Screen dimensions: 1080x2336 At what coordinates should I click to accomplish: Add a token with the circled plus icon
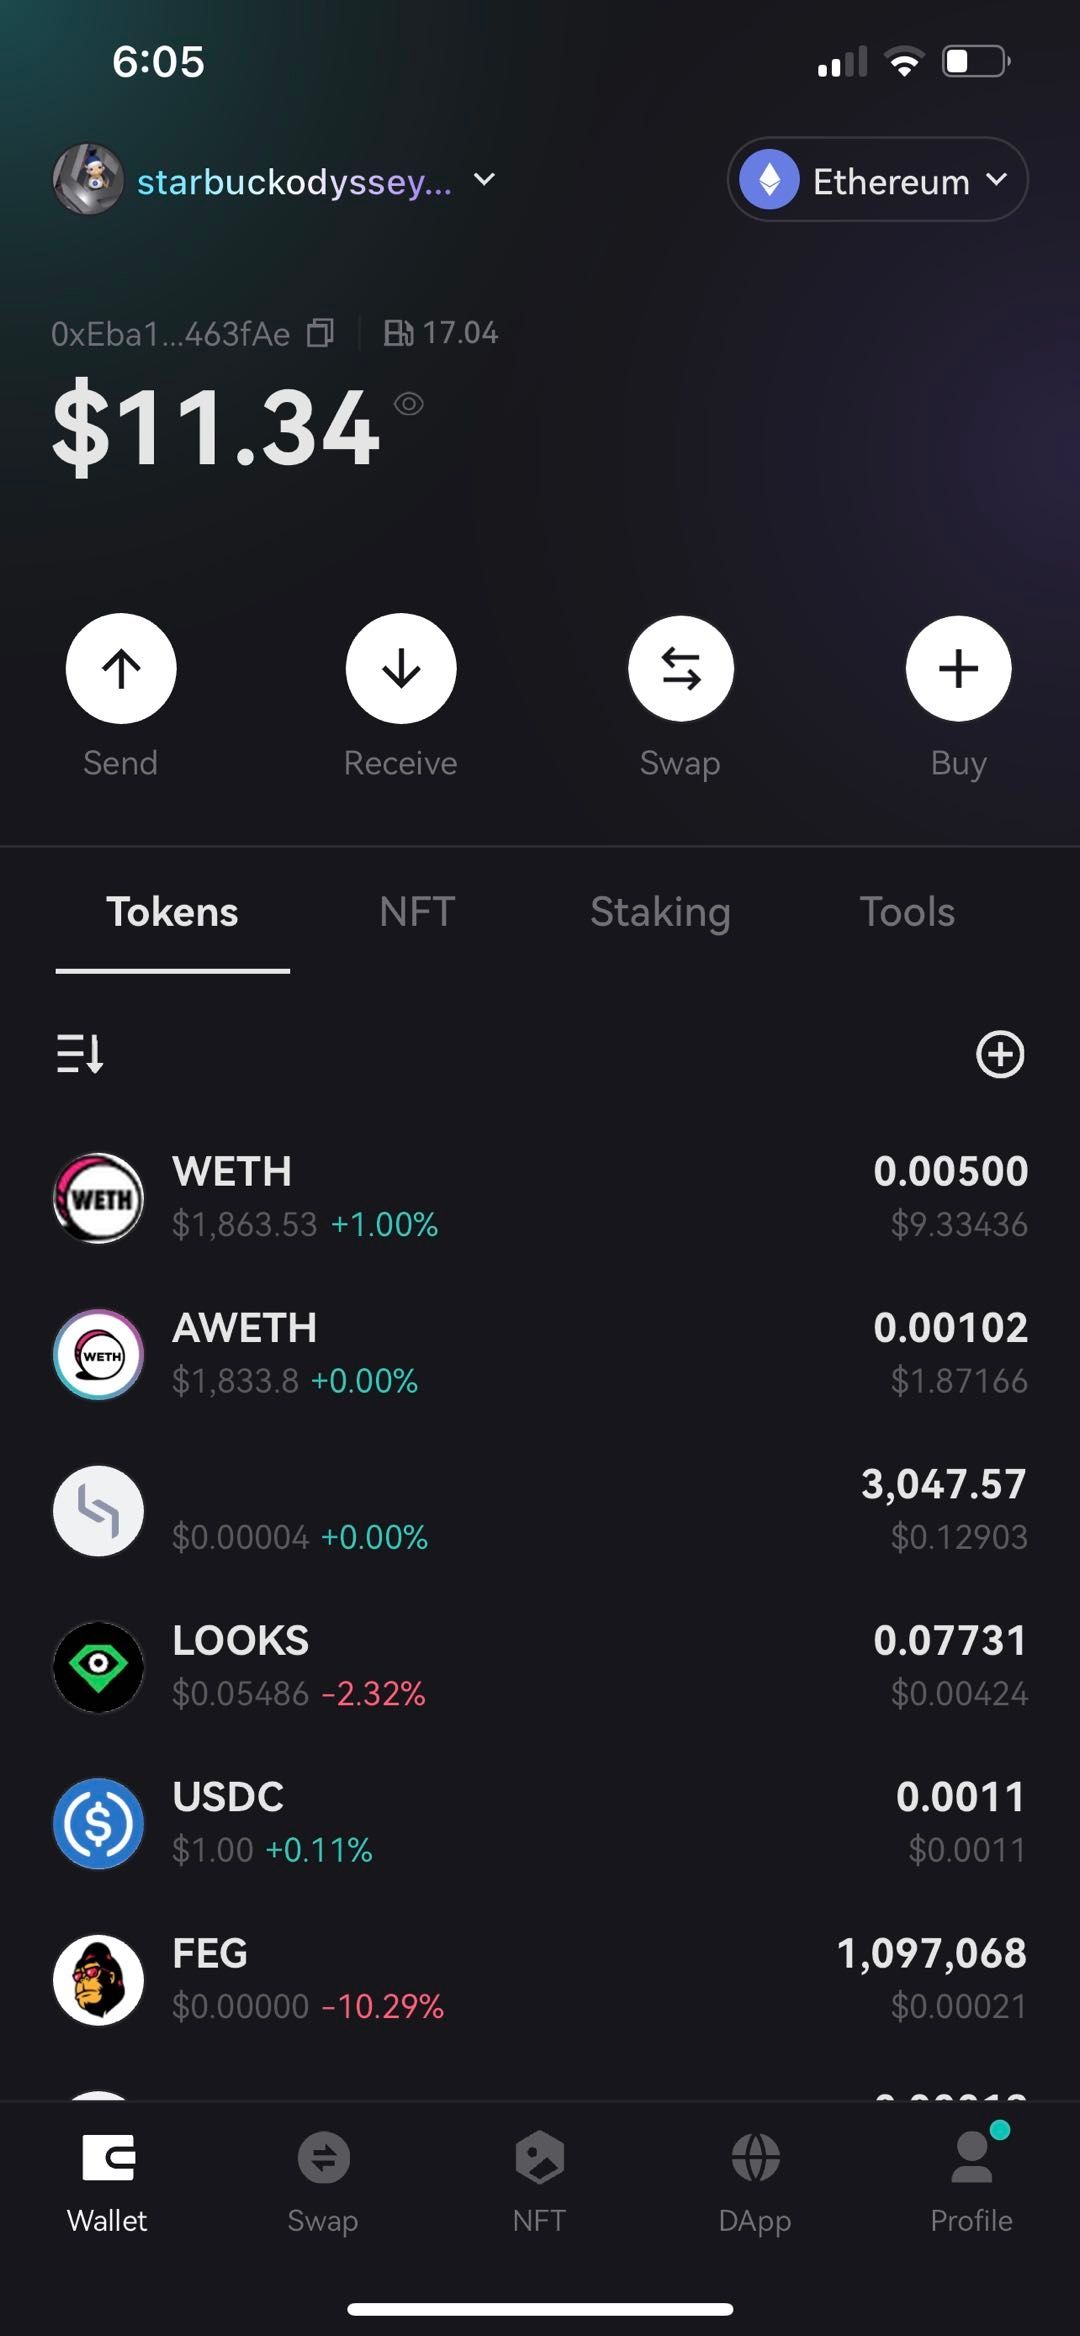click(1000, 1054)
